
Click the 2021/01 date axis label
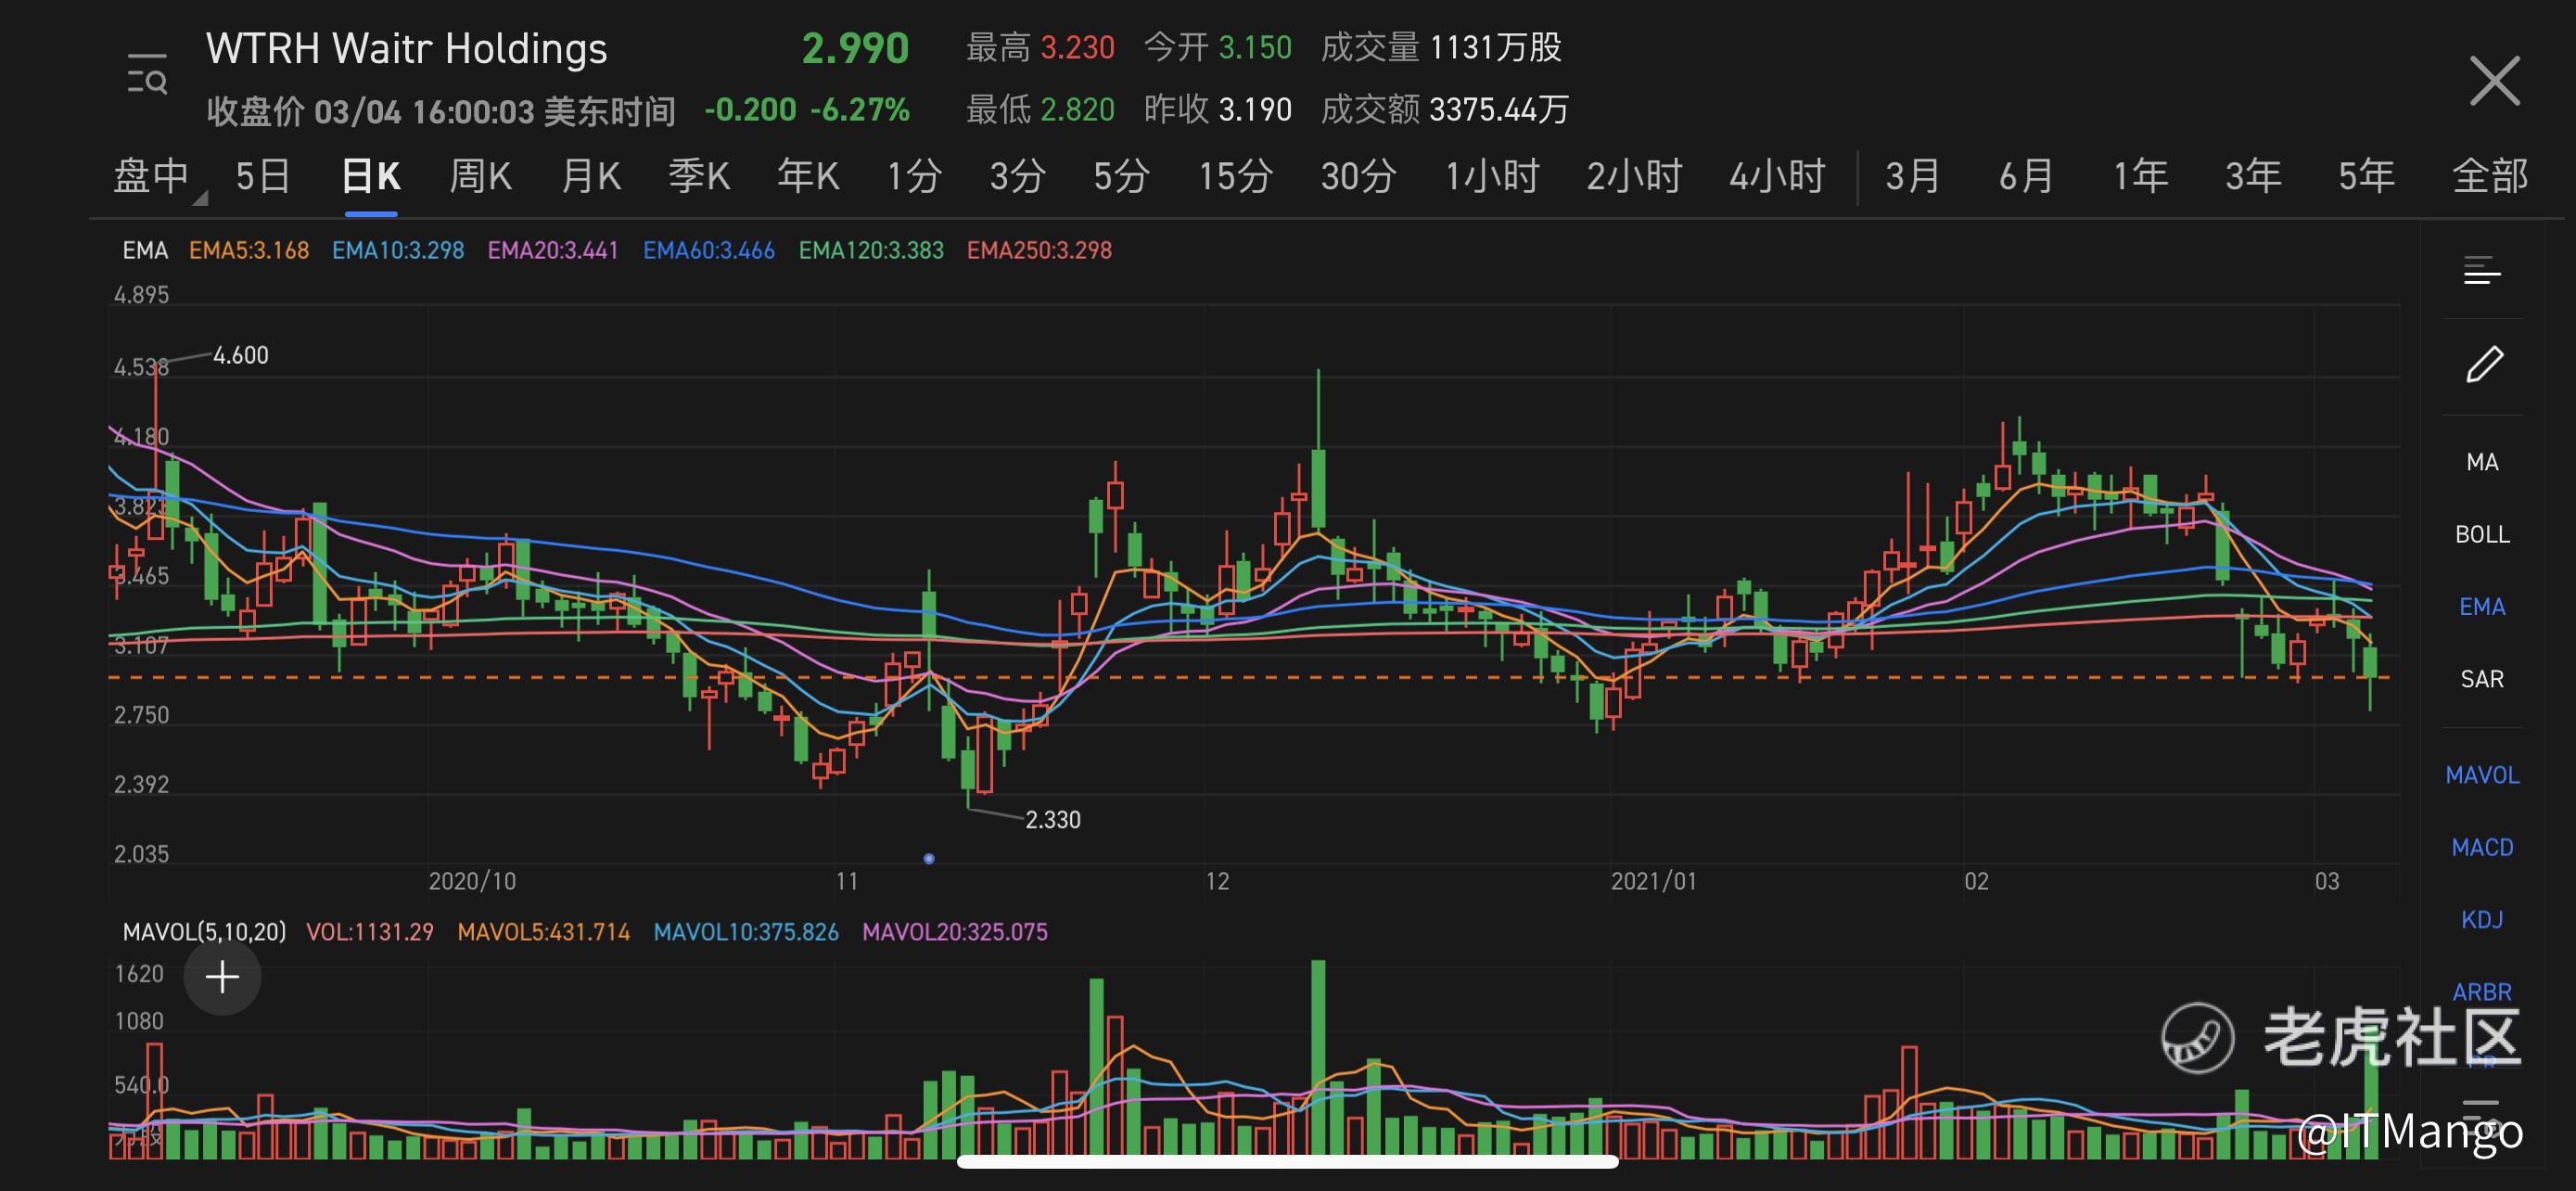coord(1653,881)
